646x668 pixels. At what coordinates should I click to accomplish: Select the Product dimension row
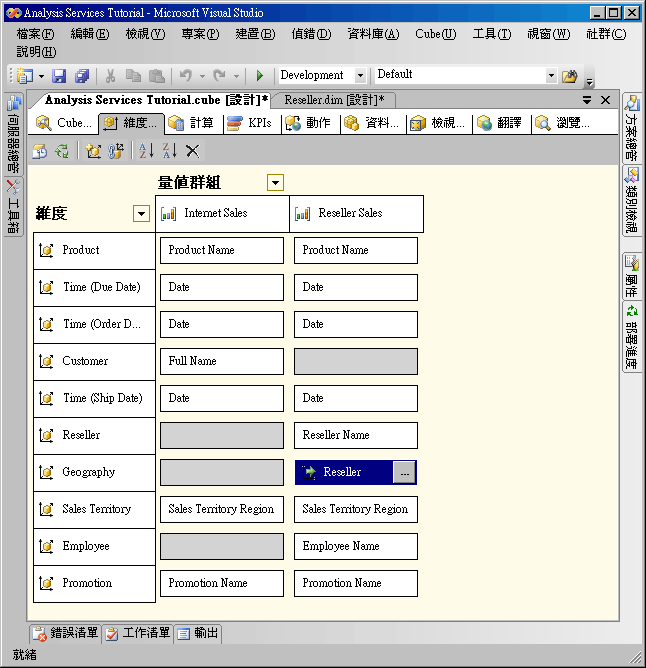(x=94, y=250)
